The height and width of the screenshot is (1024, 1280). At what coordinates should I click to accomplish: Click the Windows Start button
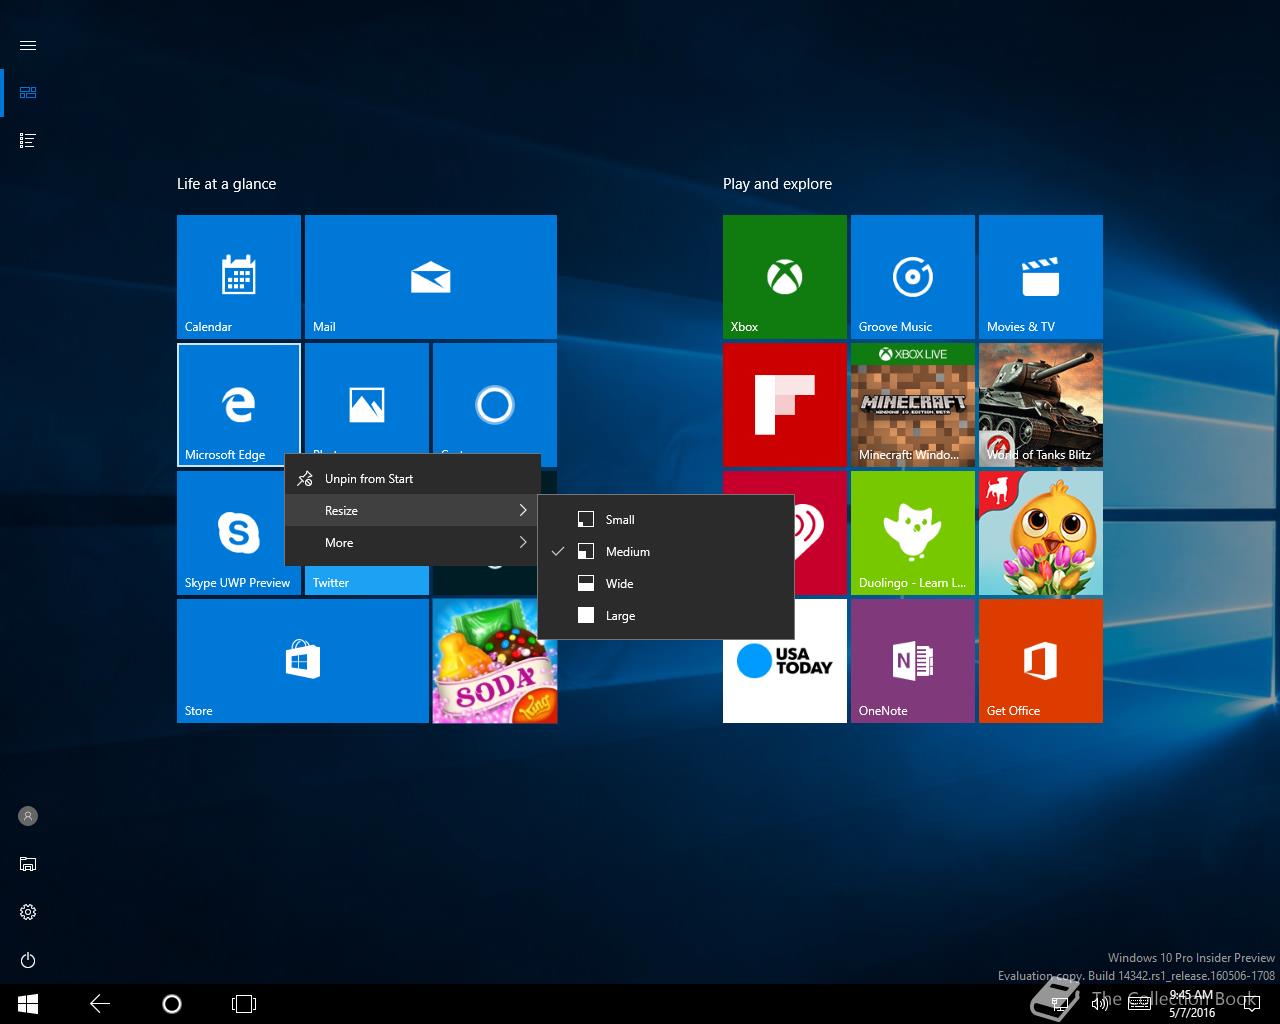click(28, 1003)
